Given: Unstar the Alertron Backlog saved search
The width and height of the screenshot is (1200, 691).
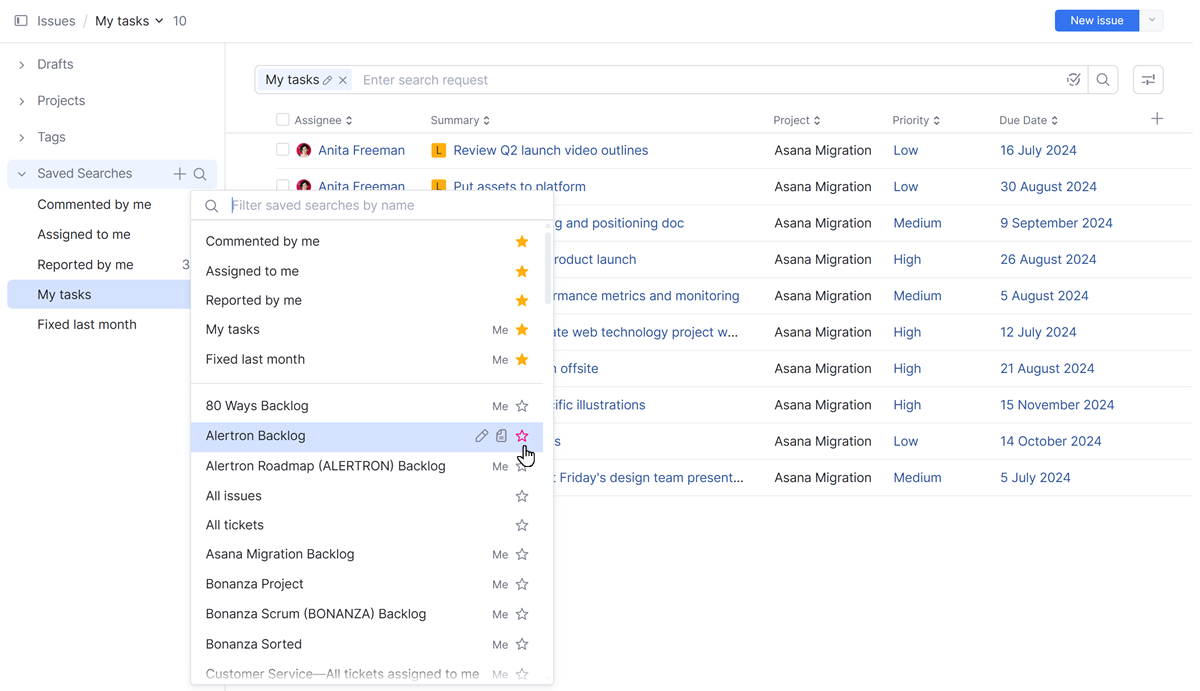Looking at the screenshot, I should click(x=521, y=435).
